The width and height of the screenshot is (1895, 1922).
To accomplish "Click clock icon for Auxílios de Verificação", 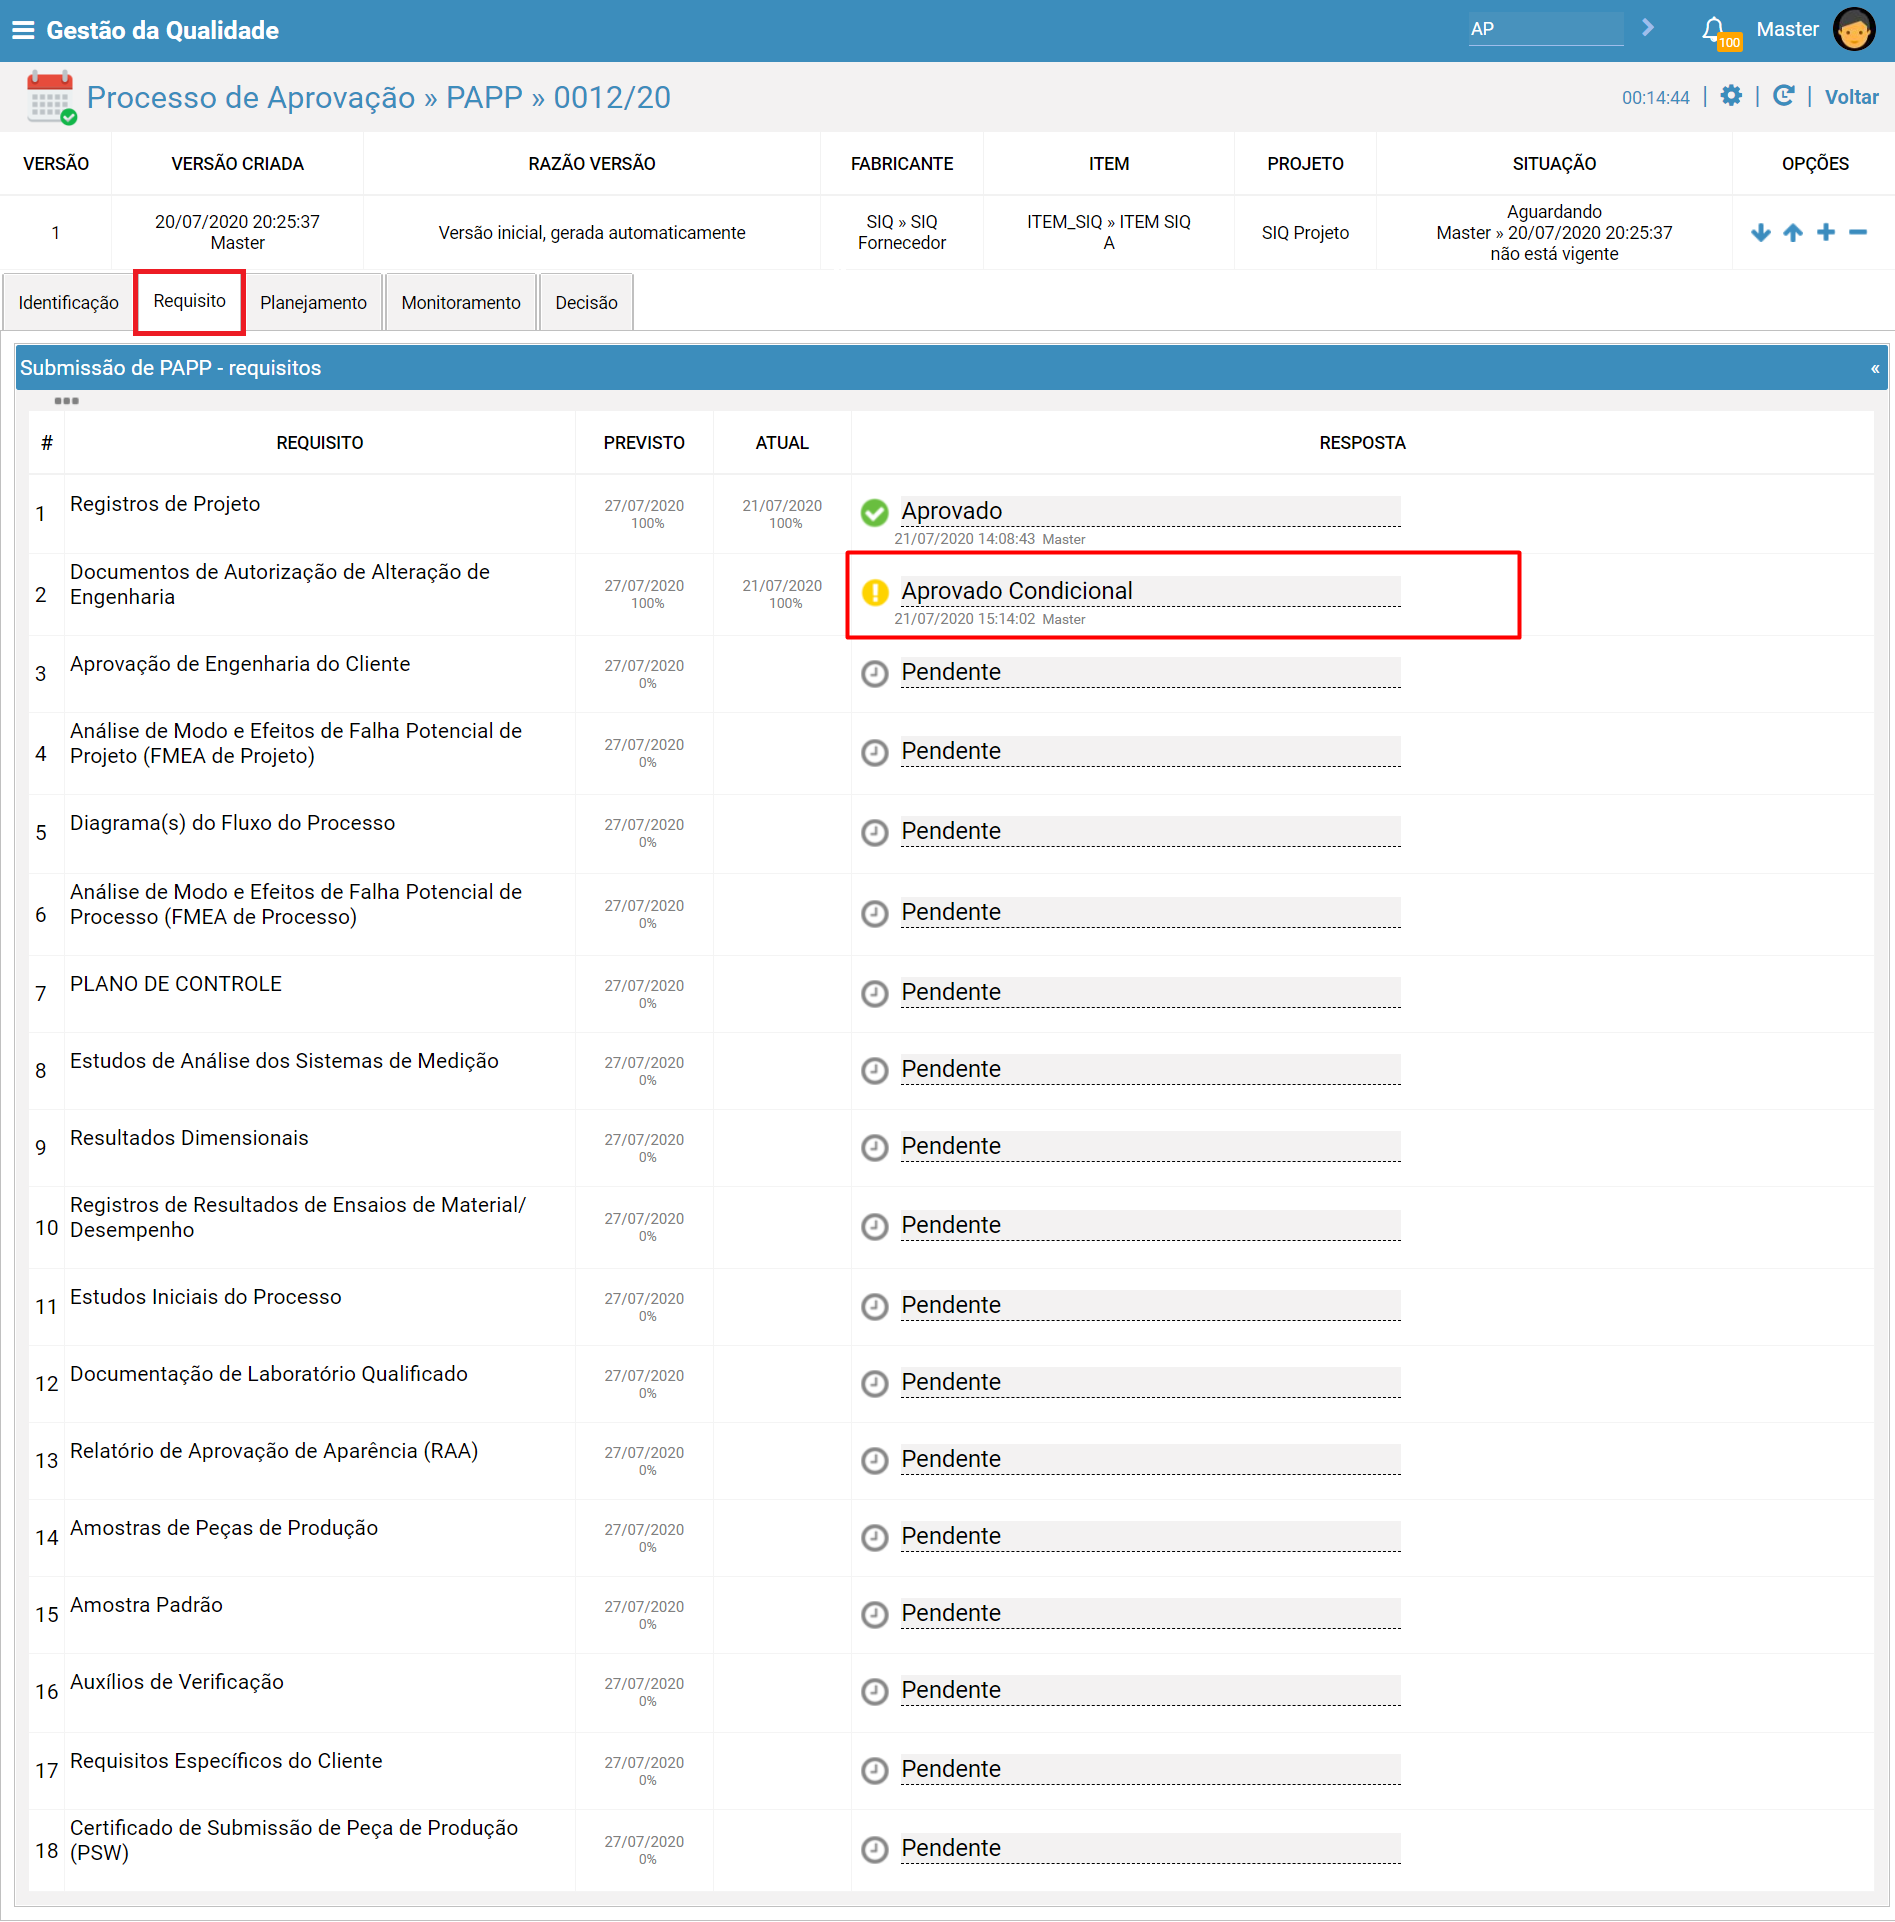I will coord(875,1692).
